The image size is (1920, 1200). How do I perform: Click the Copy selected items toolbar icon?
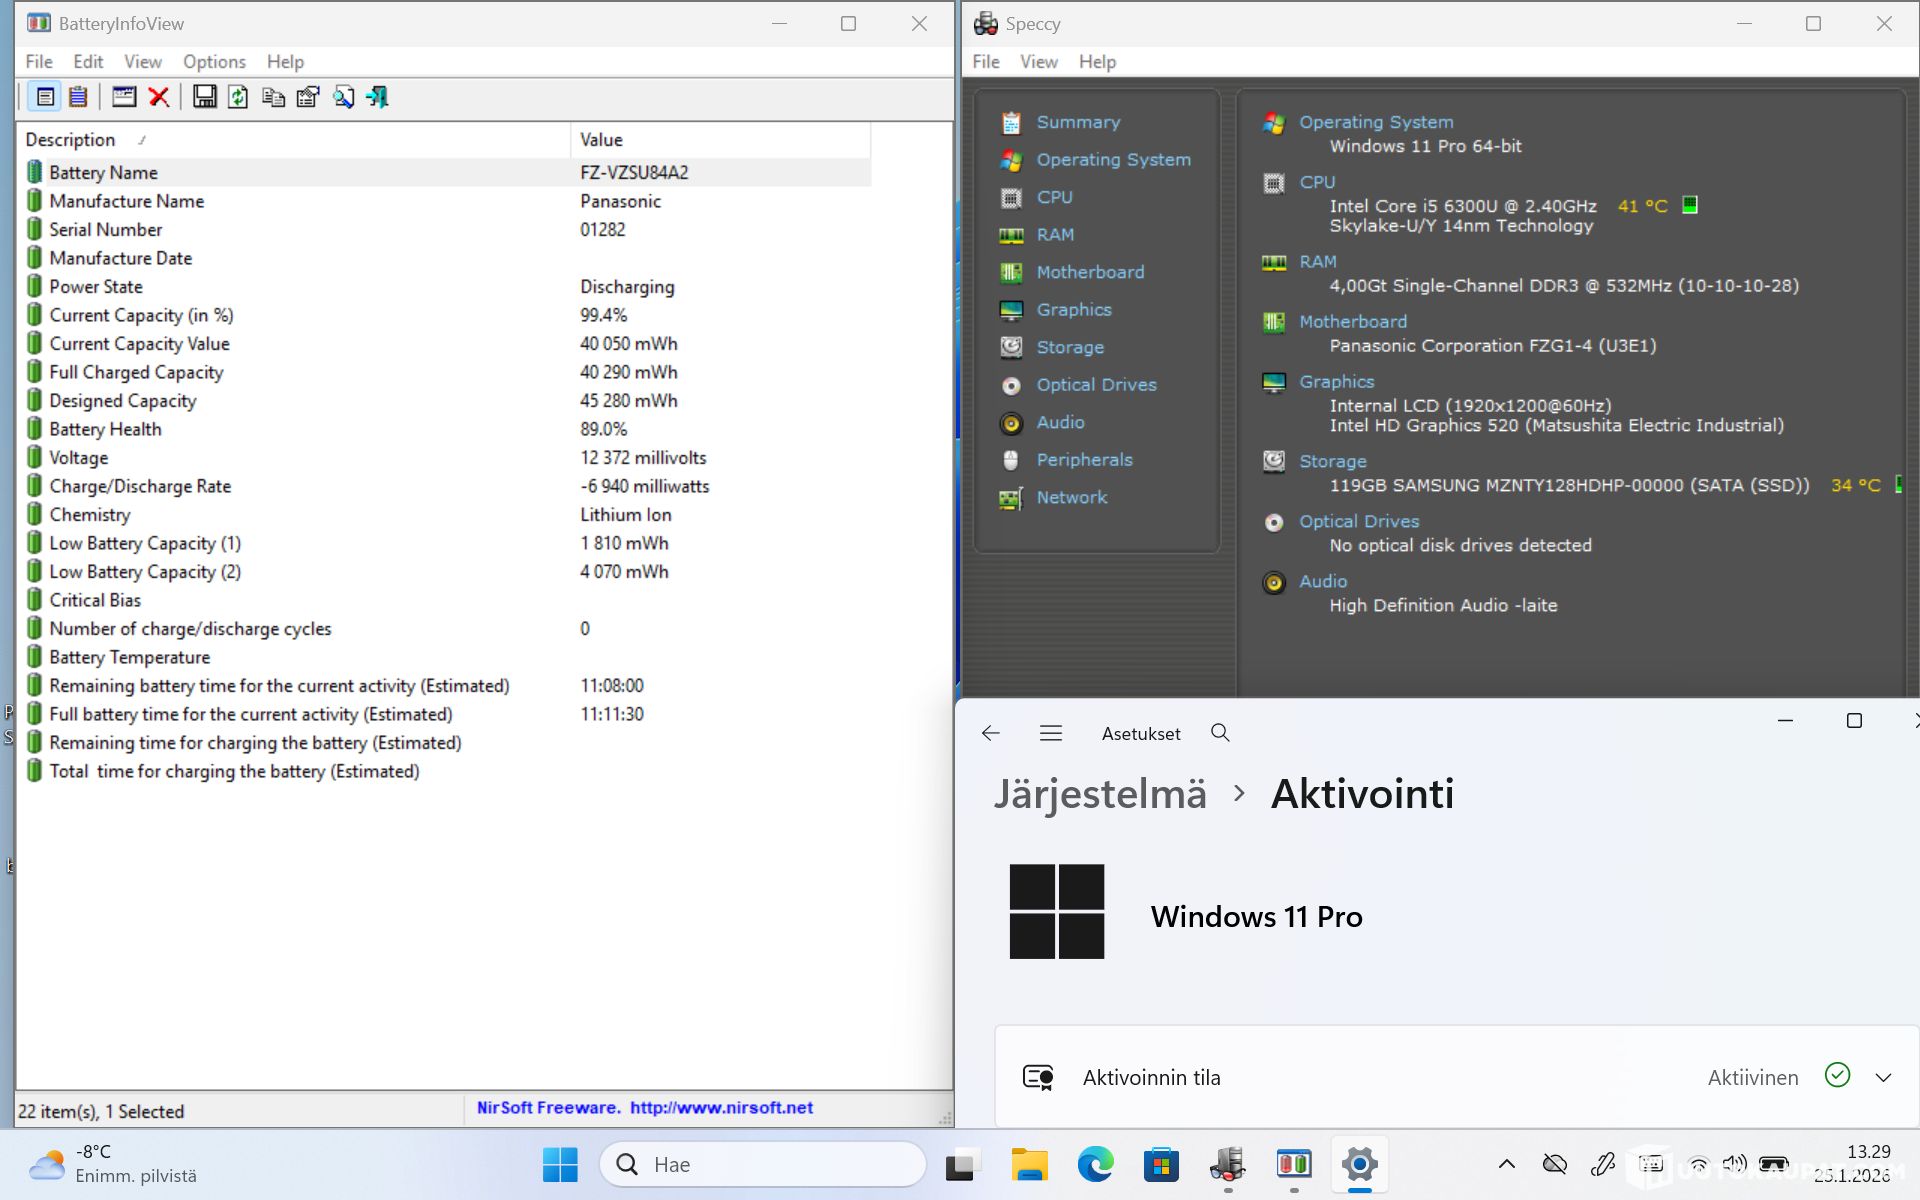click(273, 97)
